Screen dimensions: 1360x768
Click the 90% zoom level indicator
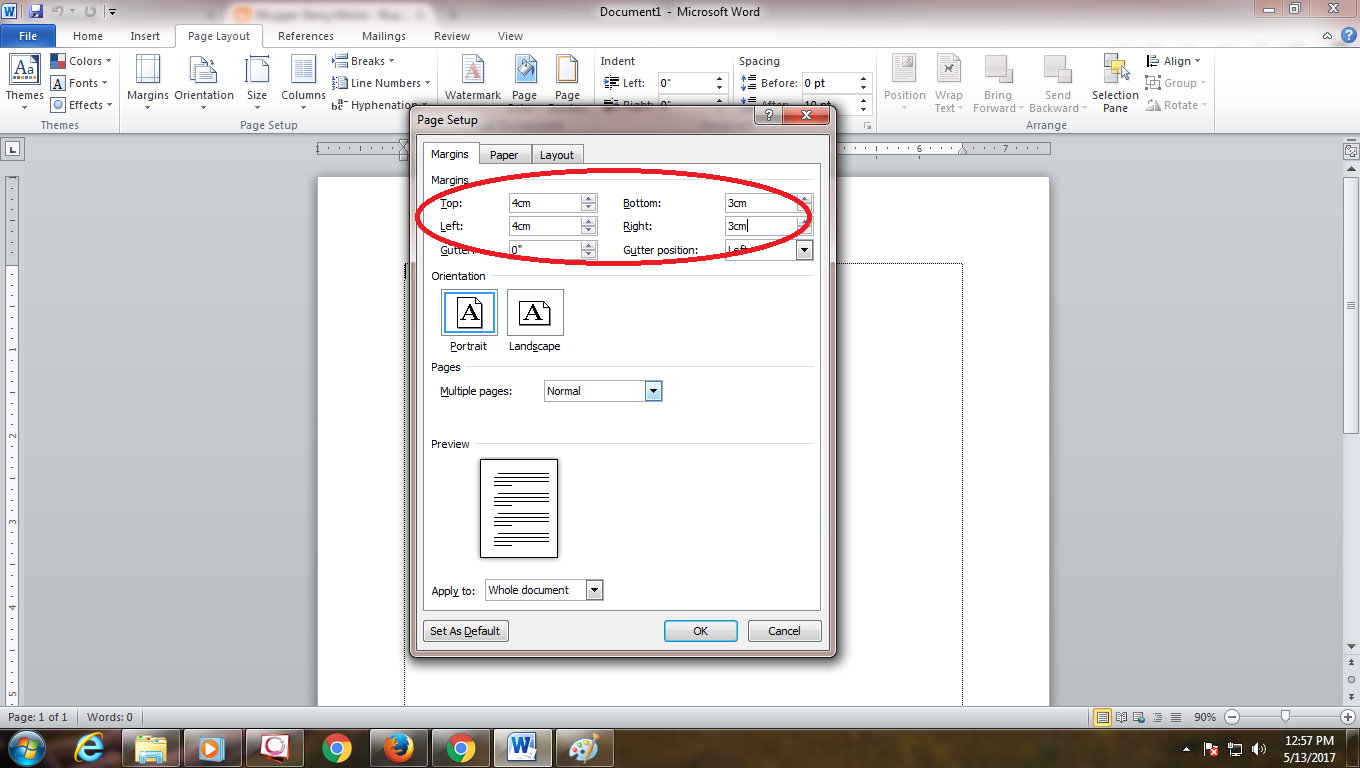coord(1205,717)
